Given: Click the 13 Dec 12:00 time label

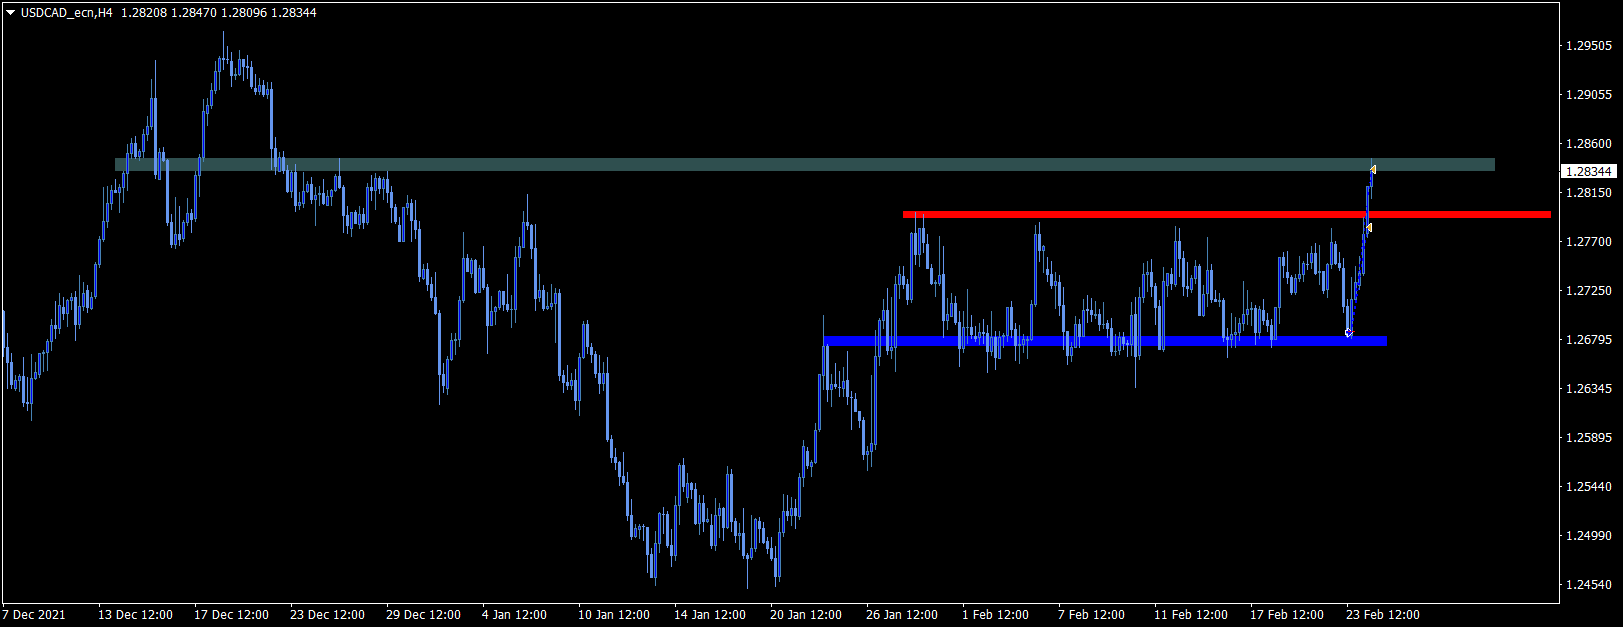Looking at the screenshot, I should [135, 615].
